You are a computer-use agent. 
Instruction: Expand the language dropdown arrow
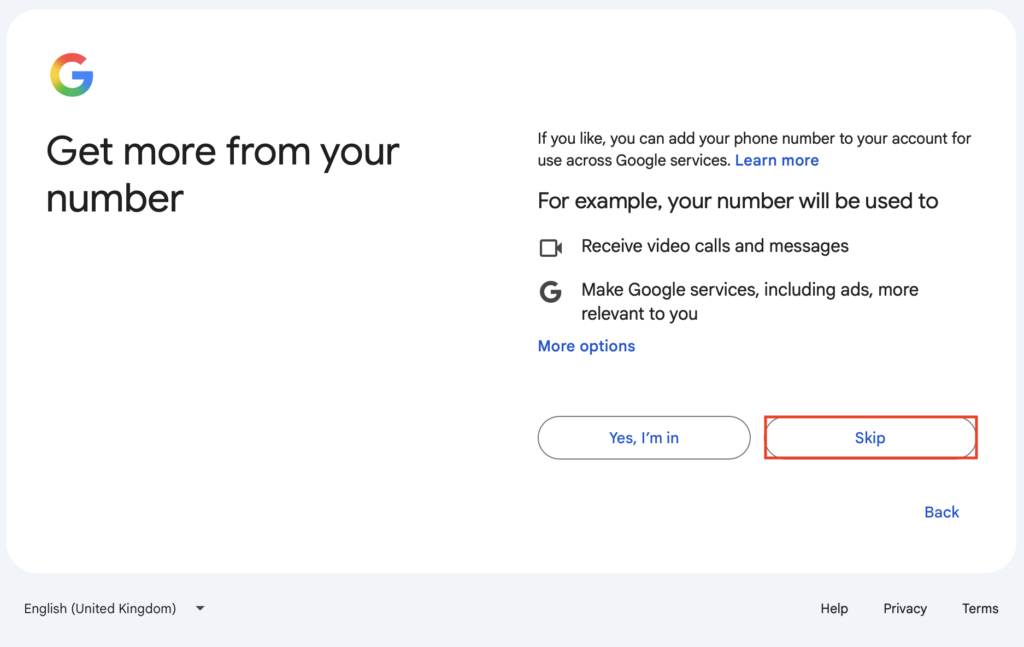200,608
